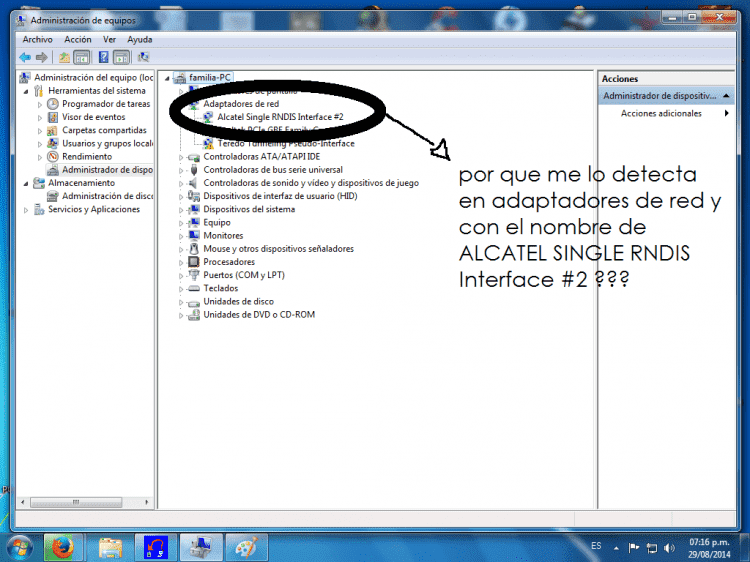Click the Procesadores chip icon
This screenshot has height=562, width=750.
(193, 262)
